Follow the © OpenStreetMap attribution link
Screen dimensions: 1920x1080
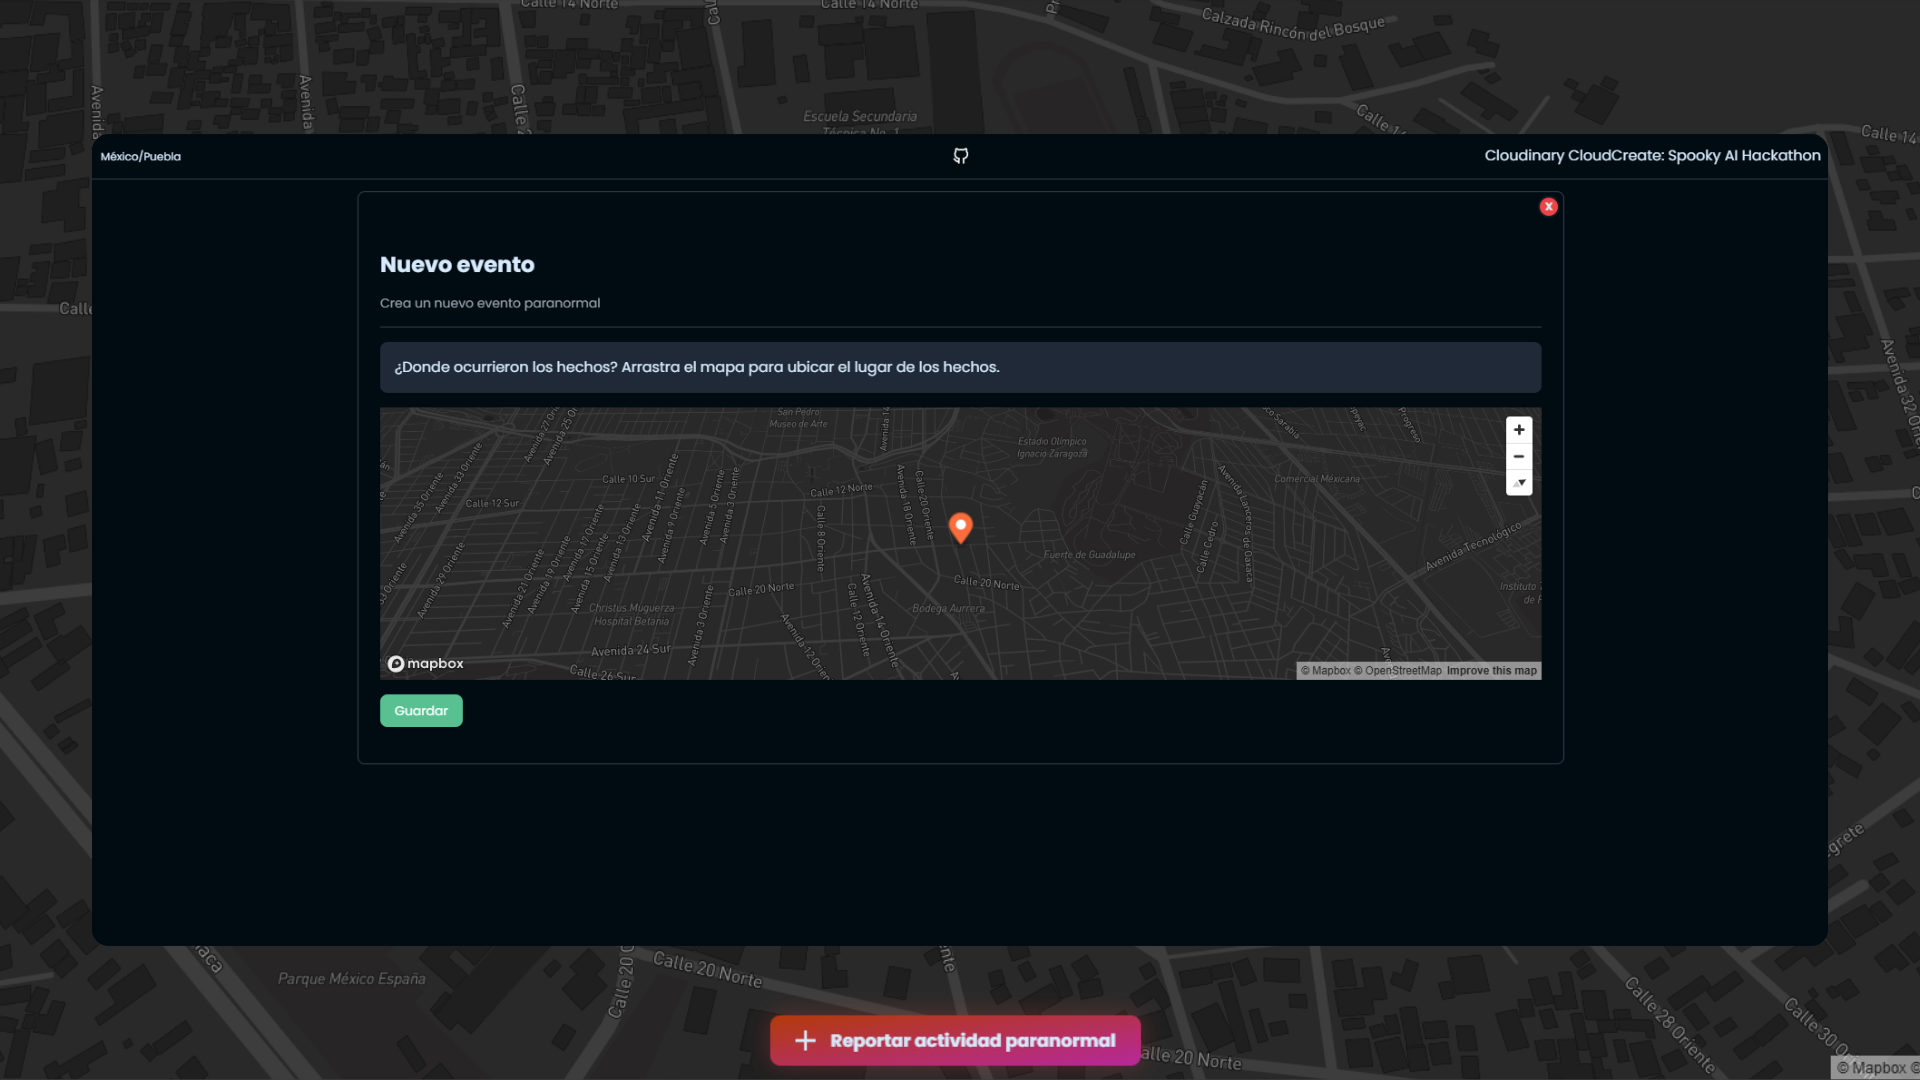point(1398,670)
